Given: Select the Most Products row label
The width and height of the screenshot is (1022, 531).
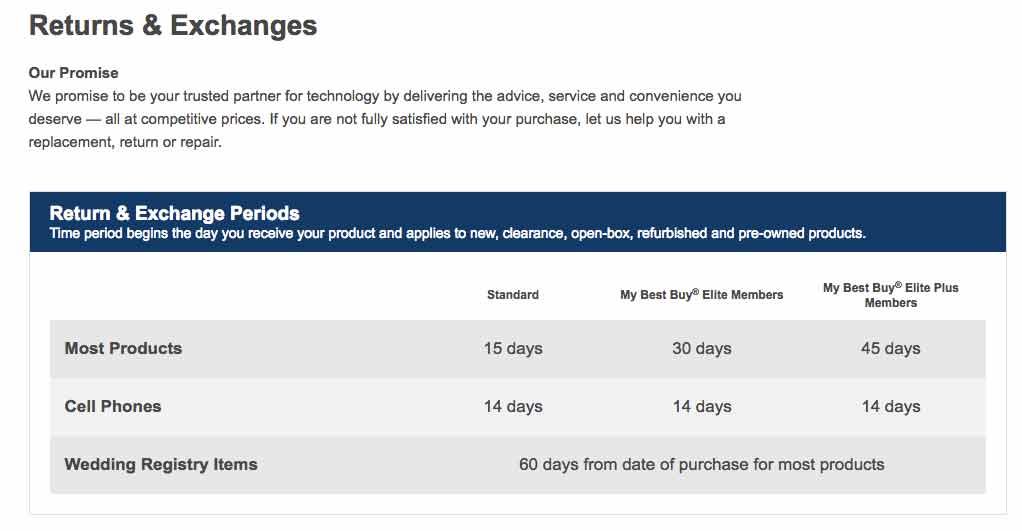Looking at the screenshot, I should tap(123, 348).
